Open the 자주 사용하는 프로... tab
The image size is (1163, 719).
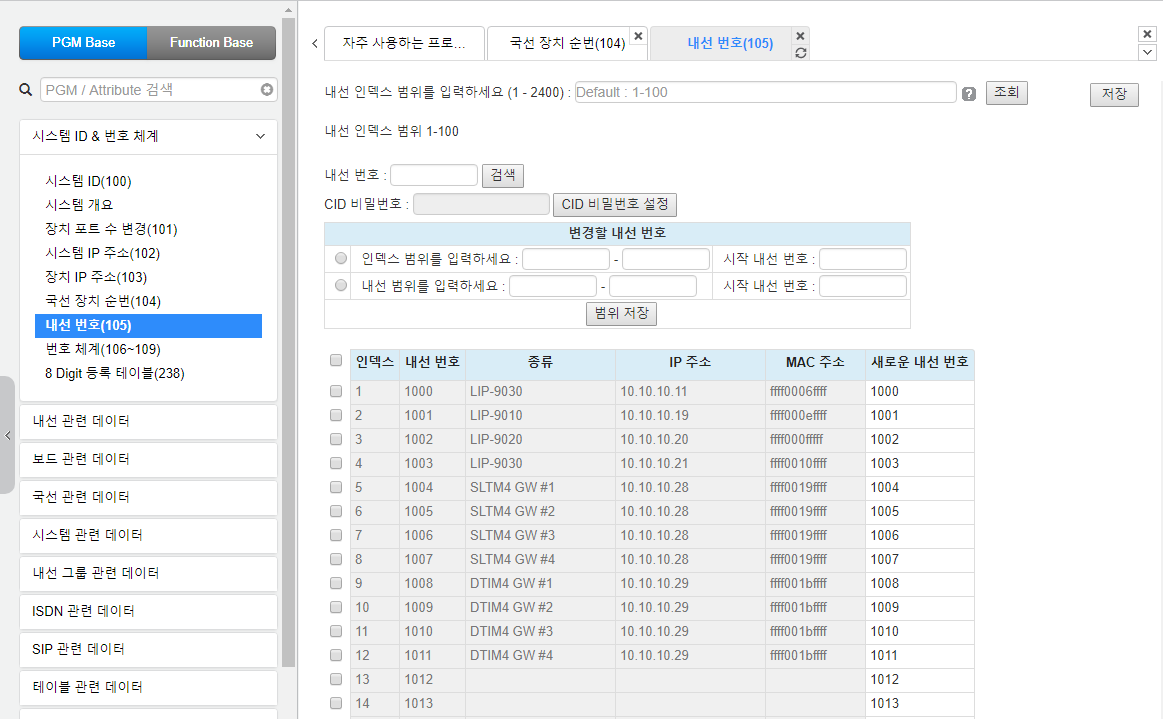[x=404, y=43]
